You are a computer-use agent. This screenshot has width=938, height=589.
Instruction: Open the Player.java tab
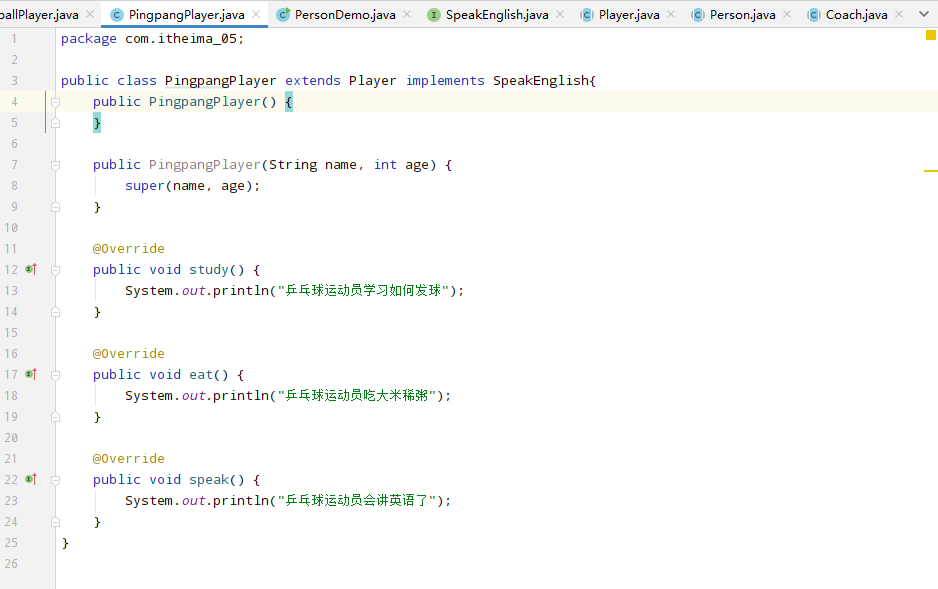[x=629, y=14]
